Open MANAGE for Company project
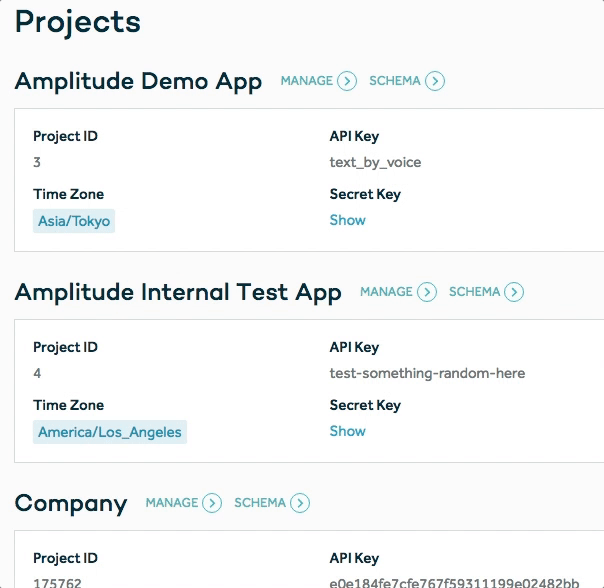 coord(172,503)
